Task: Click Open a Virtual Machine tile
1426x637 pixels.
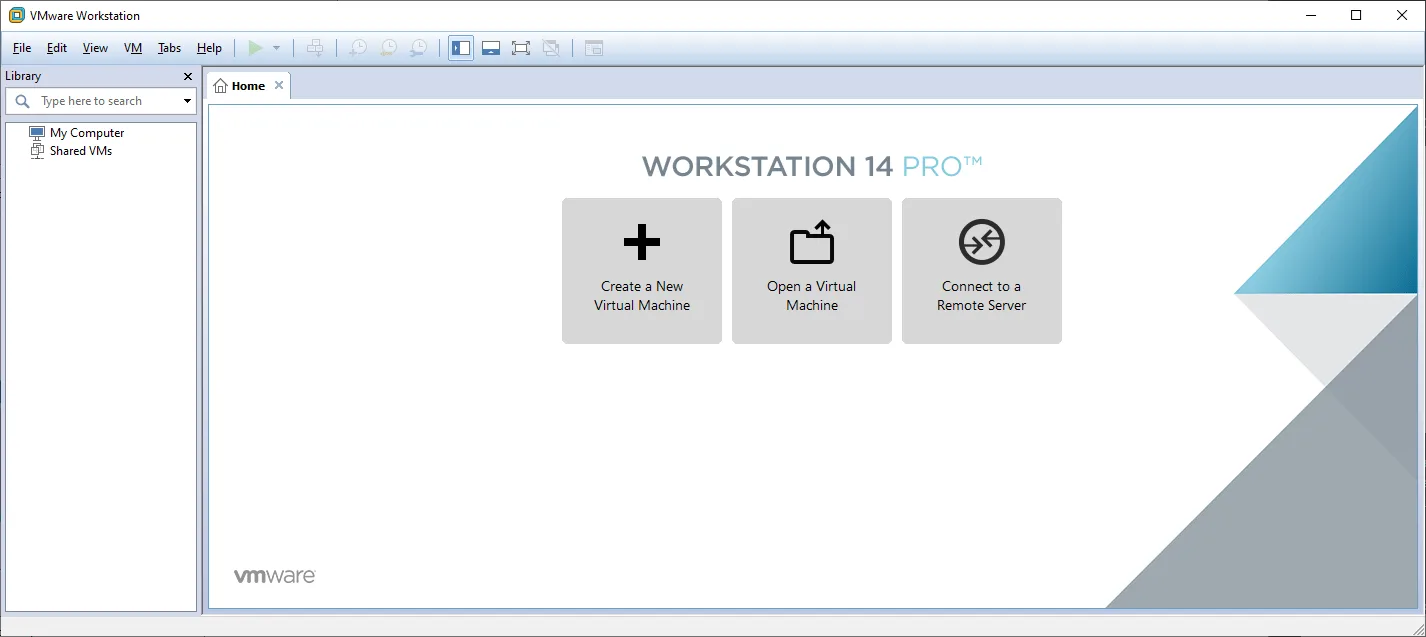Action: (x=812, y=271)
